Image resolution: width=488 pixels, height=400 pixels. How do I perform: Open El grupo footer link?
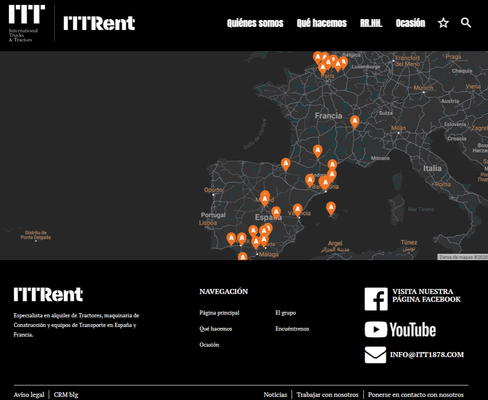(286, 313)
